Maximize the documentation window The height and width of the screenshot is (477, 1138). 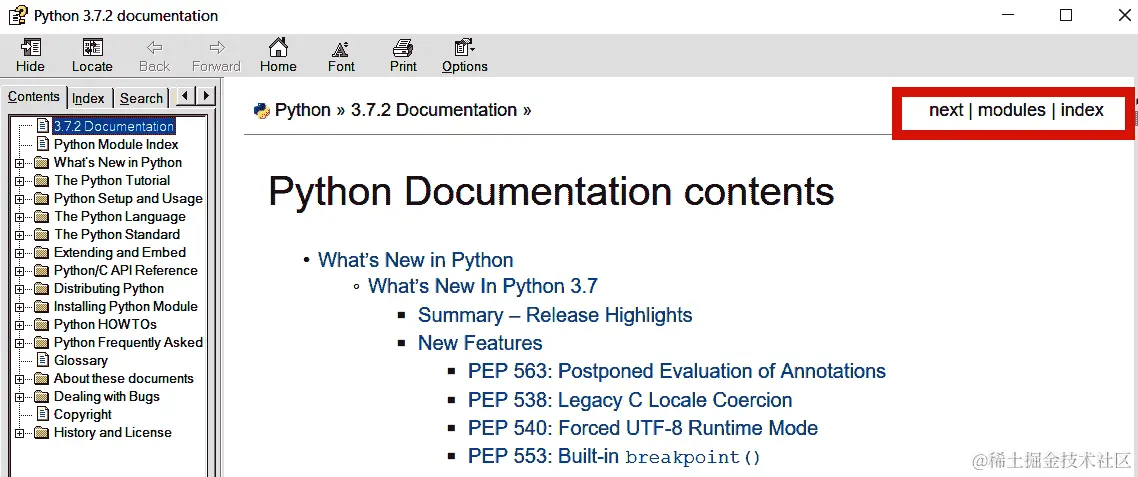pyautogui.click(x=1065, y=15)
